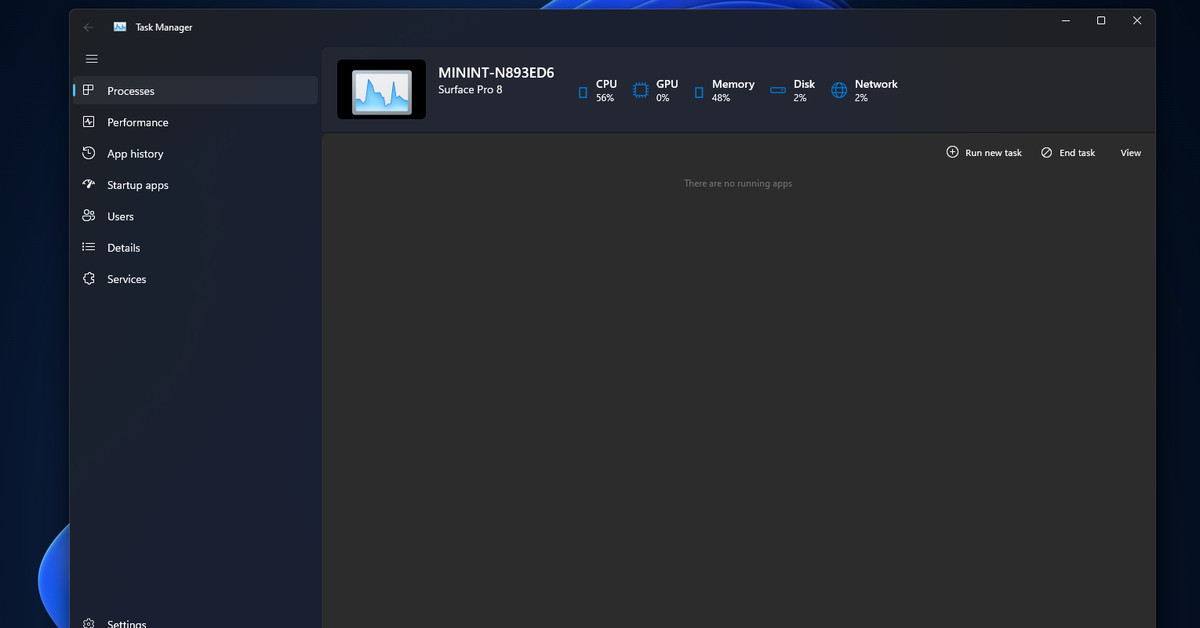Open the View dropdown menu
Image resolution: width=1200 pixels, height=628 pixels.
1130,153
